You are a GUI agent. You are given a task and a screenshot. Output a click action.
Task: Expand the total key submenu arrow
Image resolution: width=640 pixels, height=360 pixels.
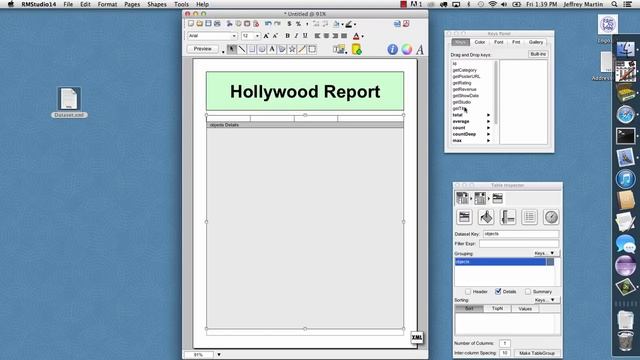[x=488, y=115]
